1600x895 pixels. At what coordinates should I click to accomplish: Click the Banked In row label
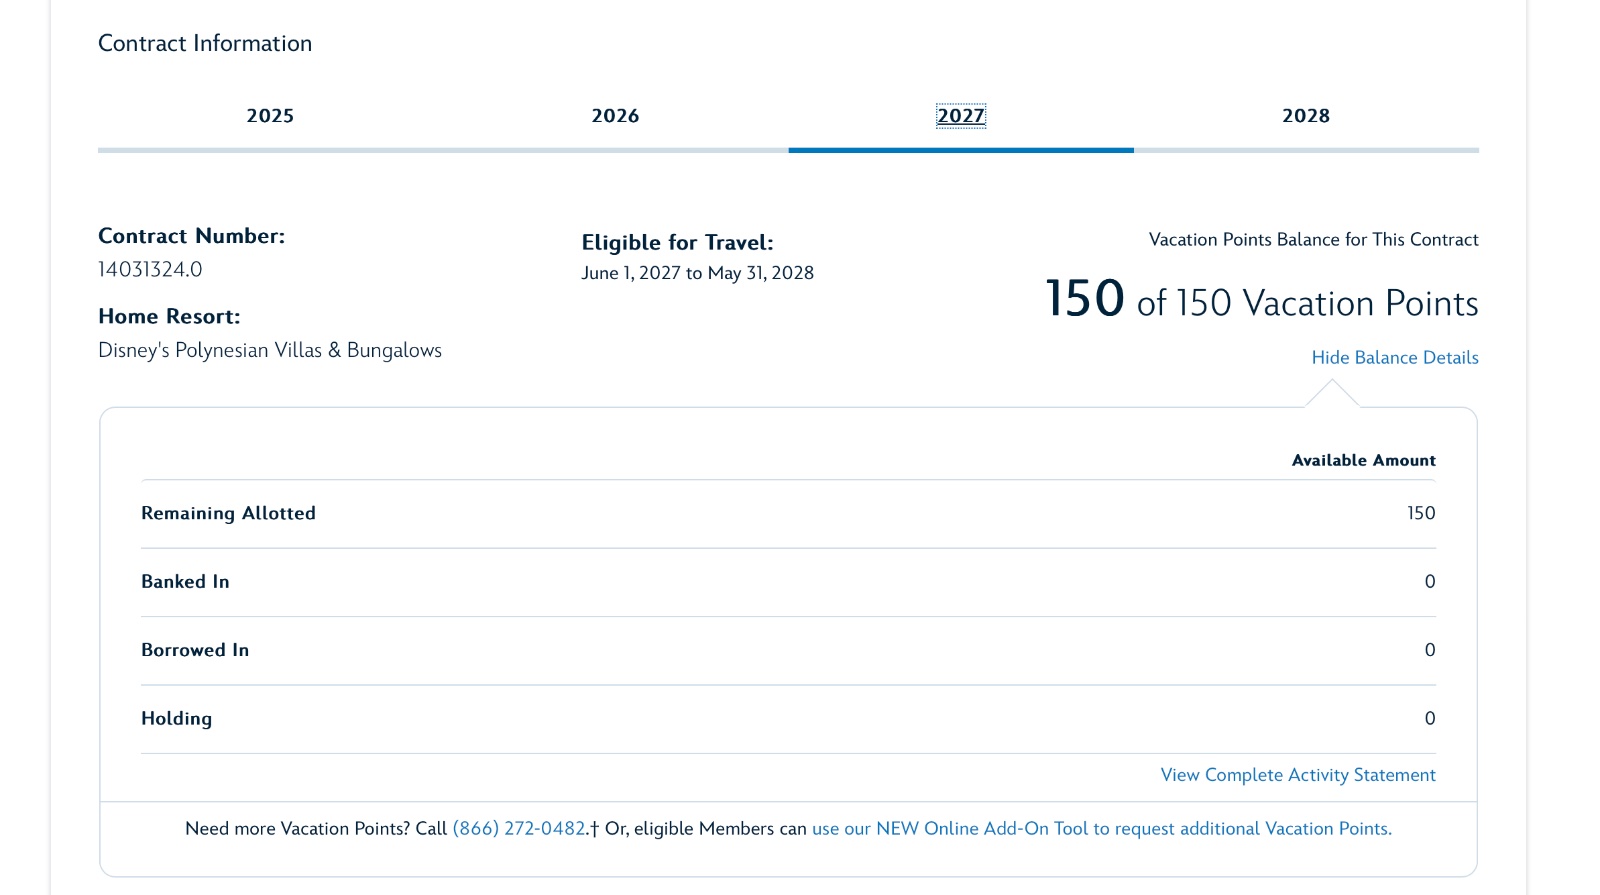(x=185, y=582)
